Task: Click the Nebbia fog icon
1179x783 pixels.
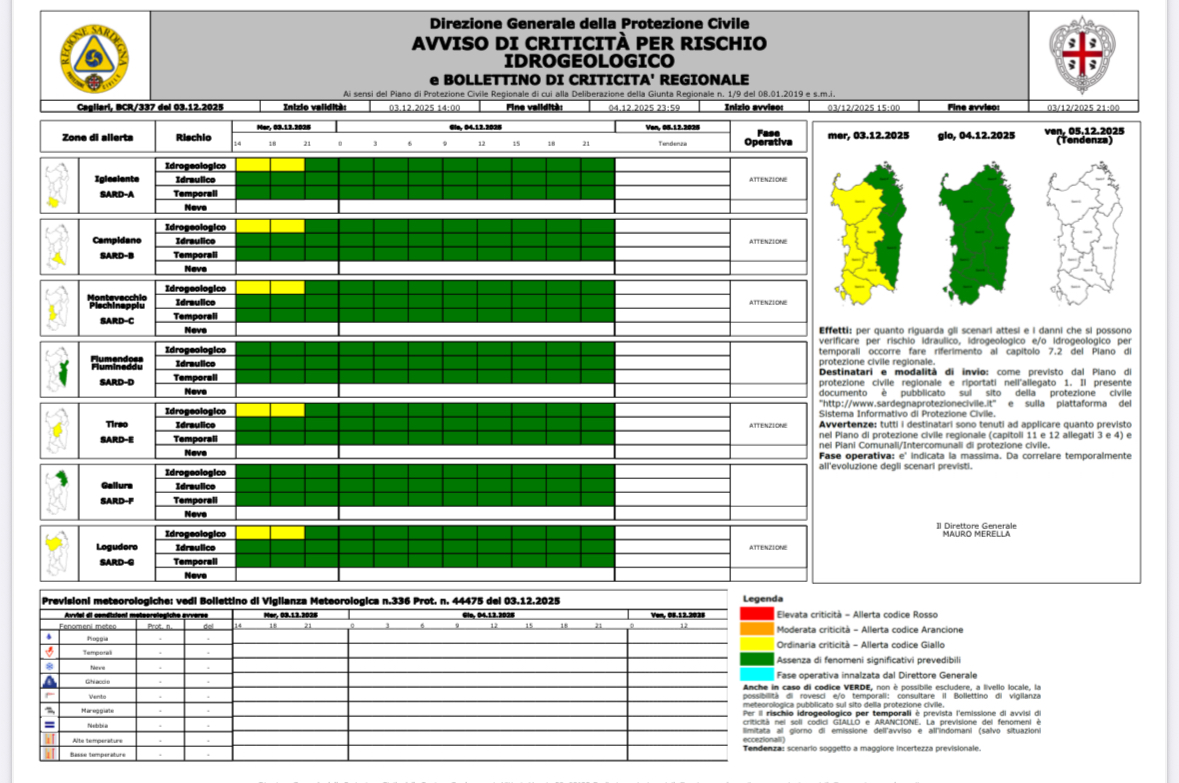Action: point(49,724)
